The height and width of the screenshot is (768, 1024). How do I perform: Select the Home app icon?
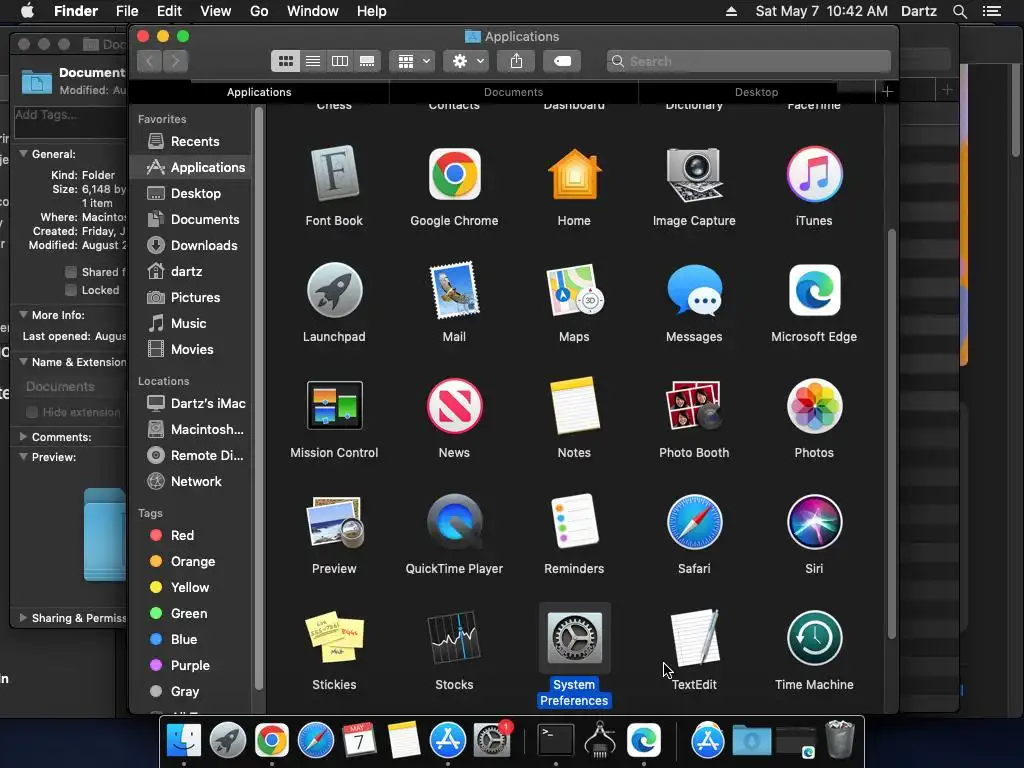click(574, 174)
